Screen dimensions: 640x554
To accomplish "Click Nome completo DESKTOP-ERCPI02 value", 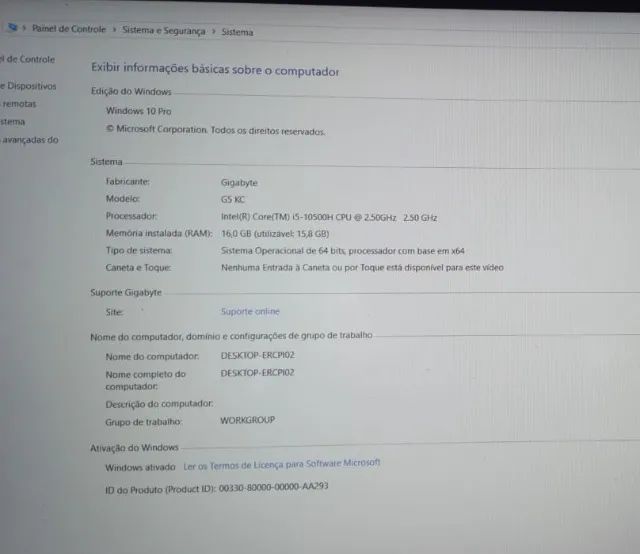I will (257, 373).
